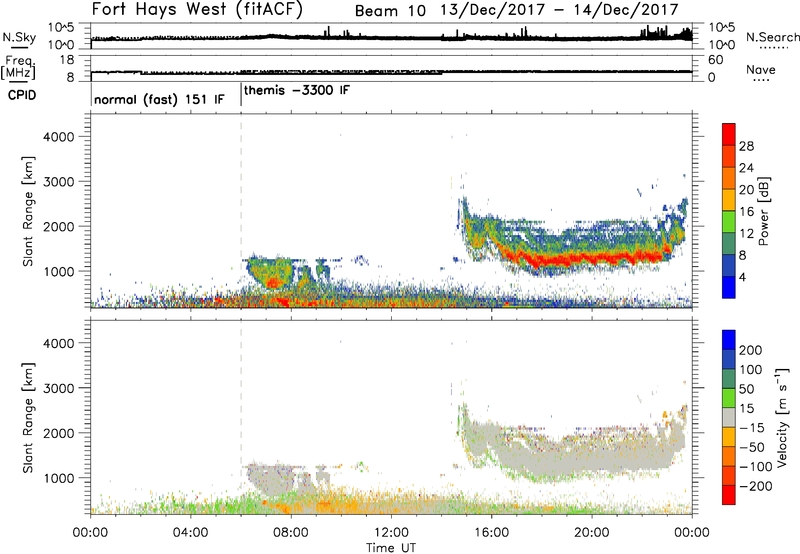The image size is (800, 554).
Task: Click the 'Power [dB]' colorbar label
Action: (763, 211)
